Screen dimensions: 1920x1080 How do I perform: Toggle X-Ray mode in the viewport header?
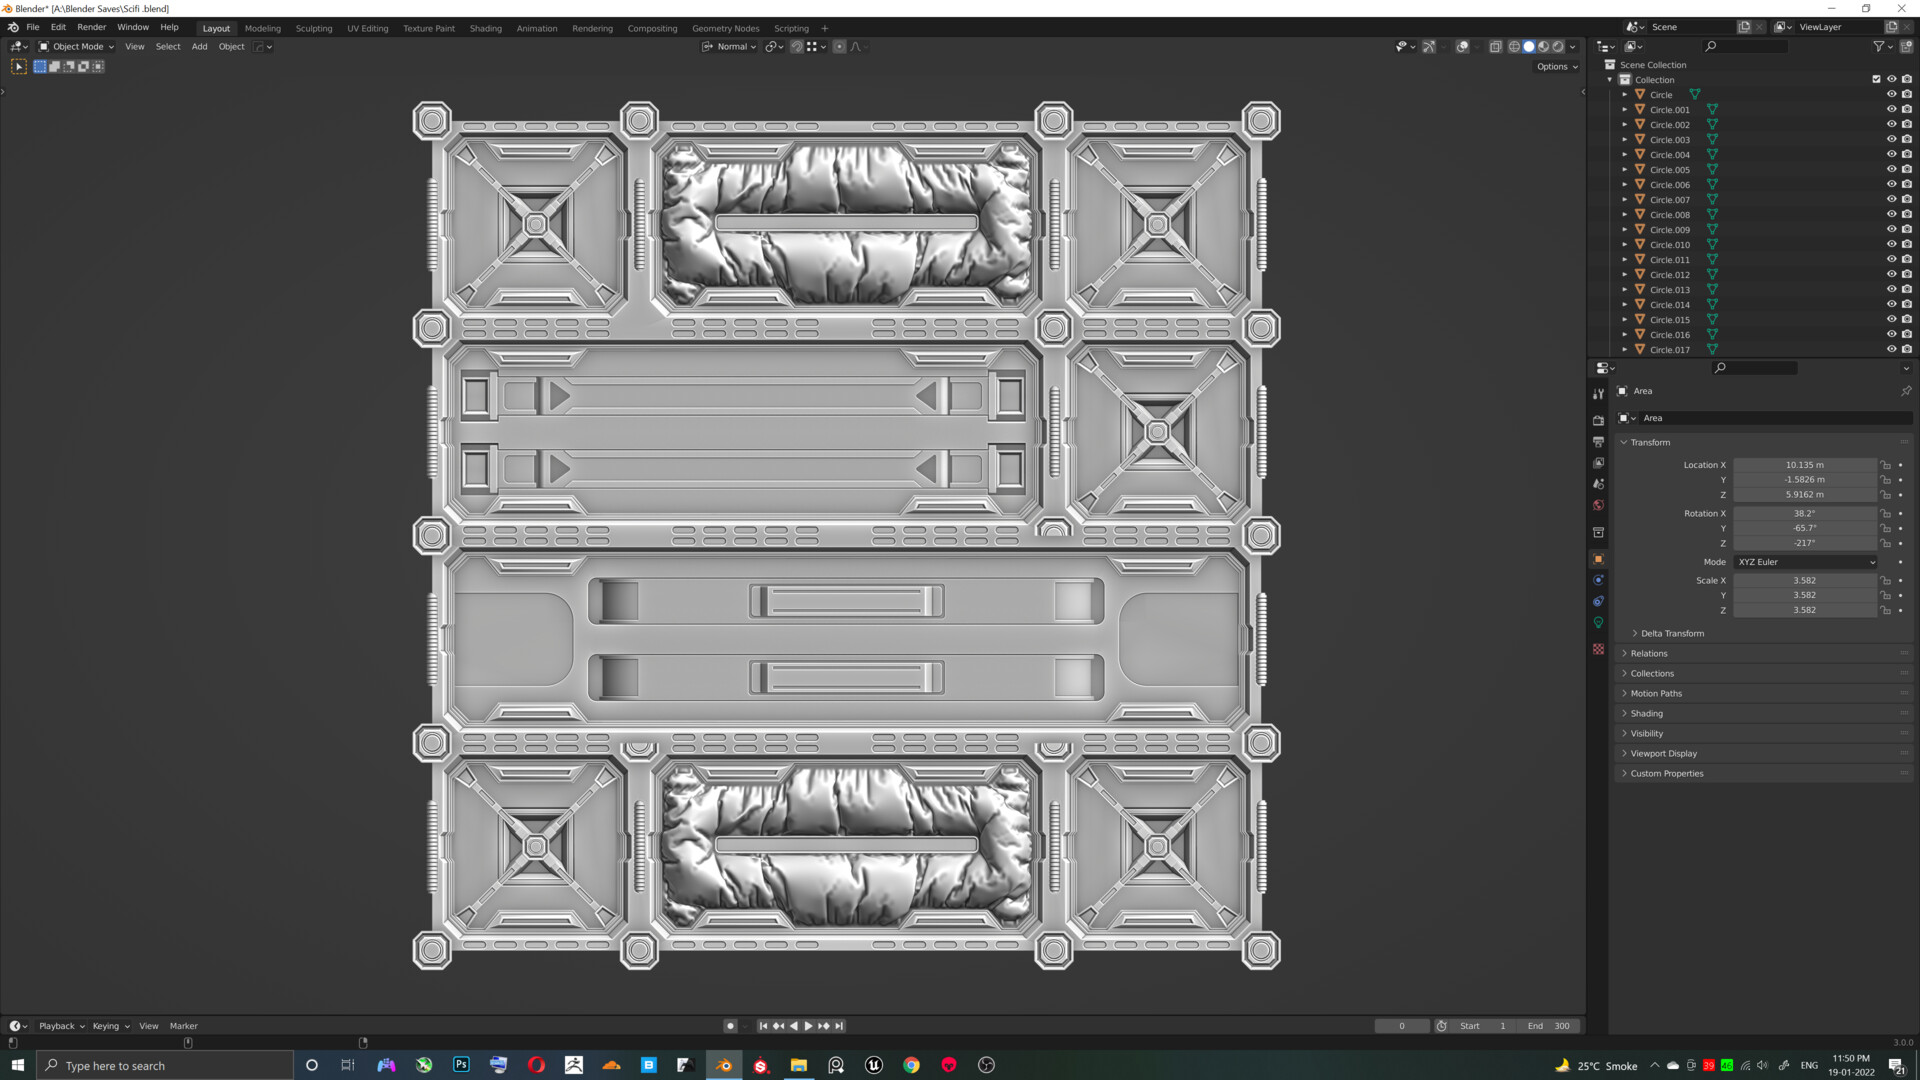[1496, 46]
